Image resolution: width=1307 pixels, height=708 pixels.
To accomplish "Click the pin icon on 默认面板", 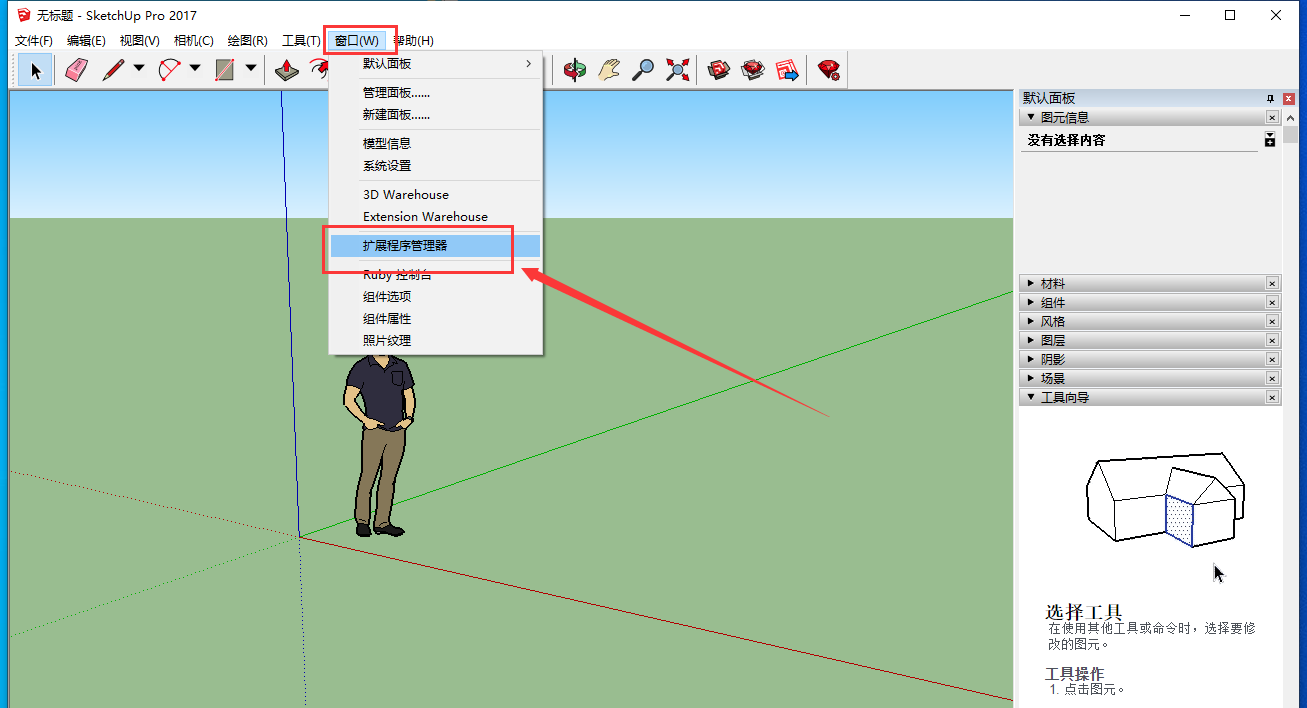I will 1270,98.
